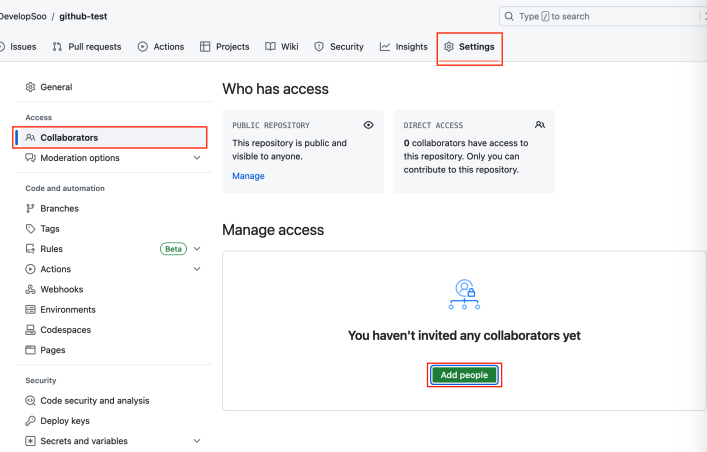Focus the Type / to search field
Image resolution: width=707 pixels, height=452 pixels.
[603, 16]
